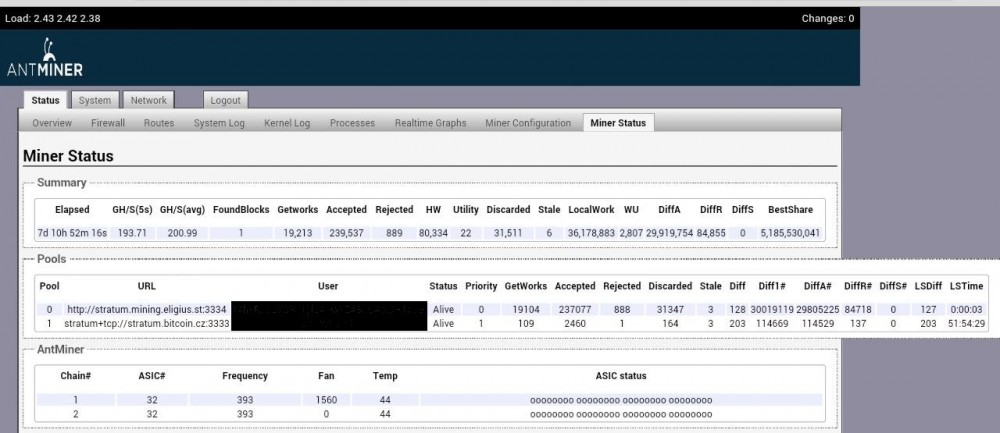This screenshot has width=1000, height=433.
Task: Click the chain 1 ASIC status cell
Action: coord(620,399)
